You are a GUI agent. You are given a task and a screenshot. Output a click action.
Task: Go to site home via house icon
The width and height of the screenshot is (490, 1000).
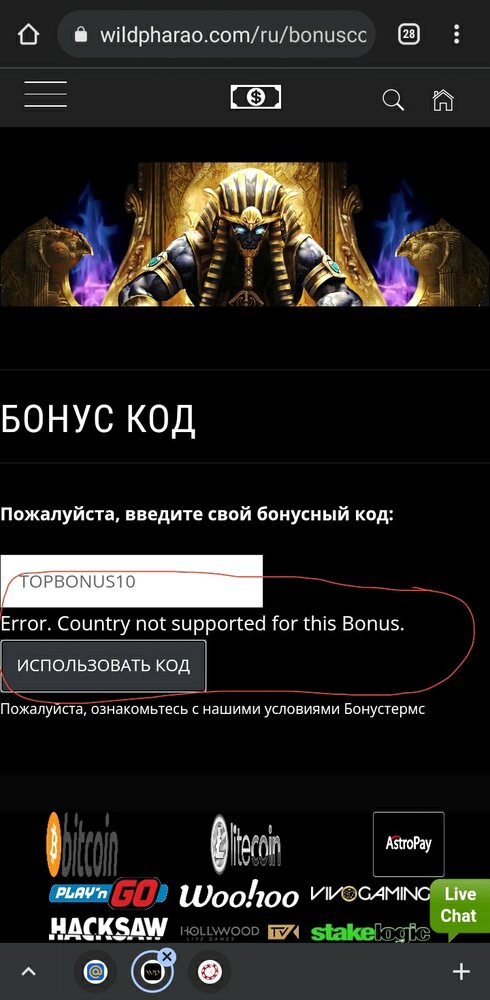443,100
